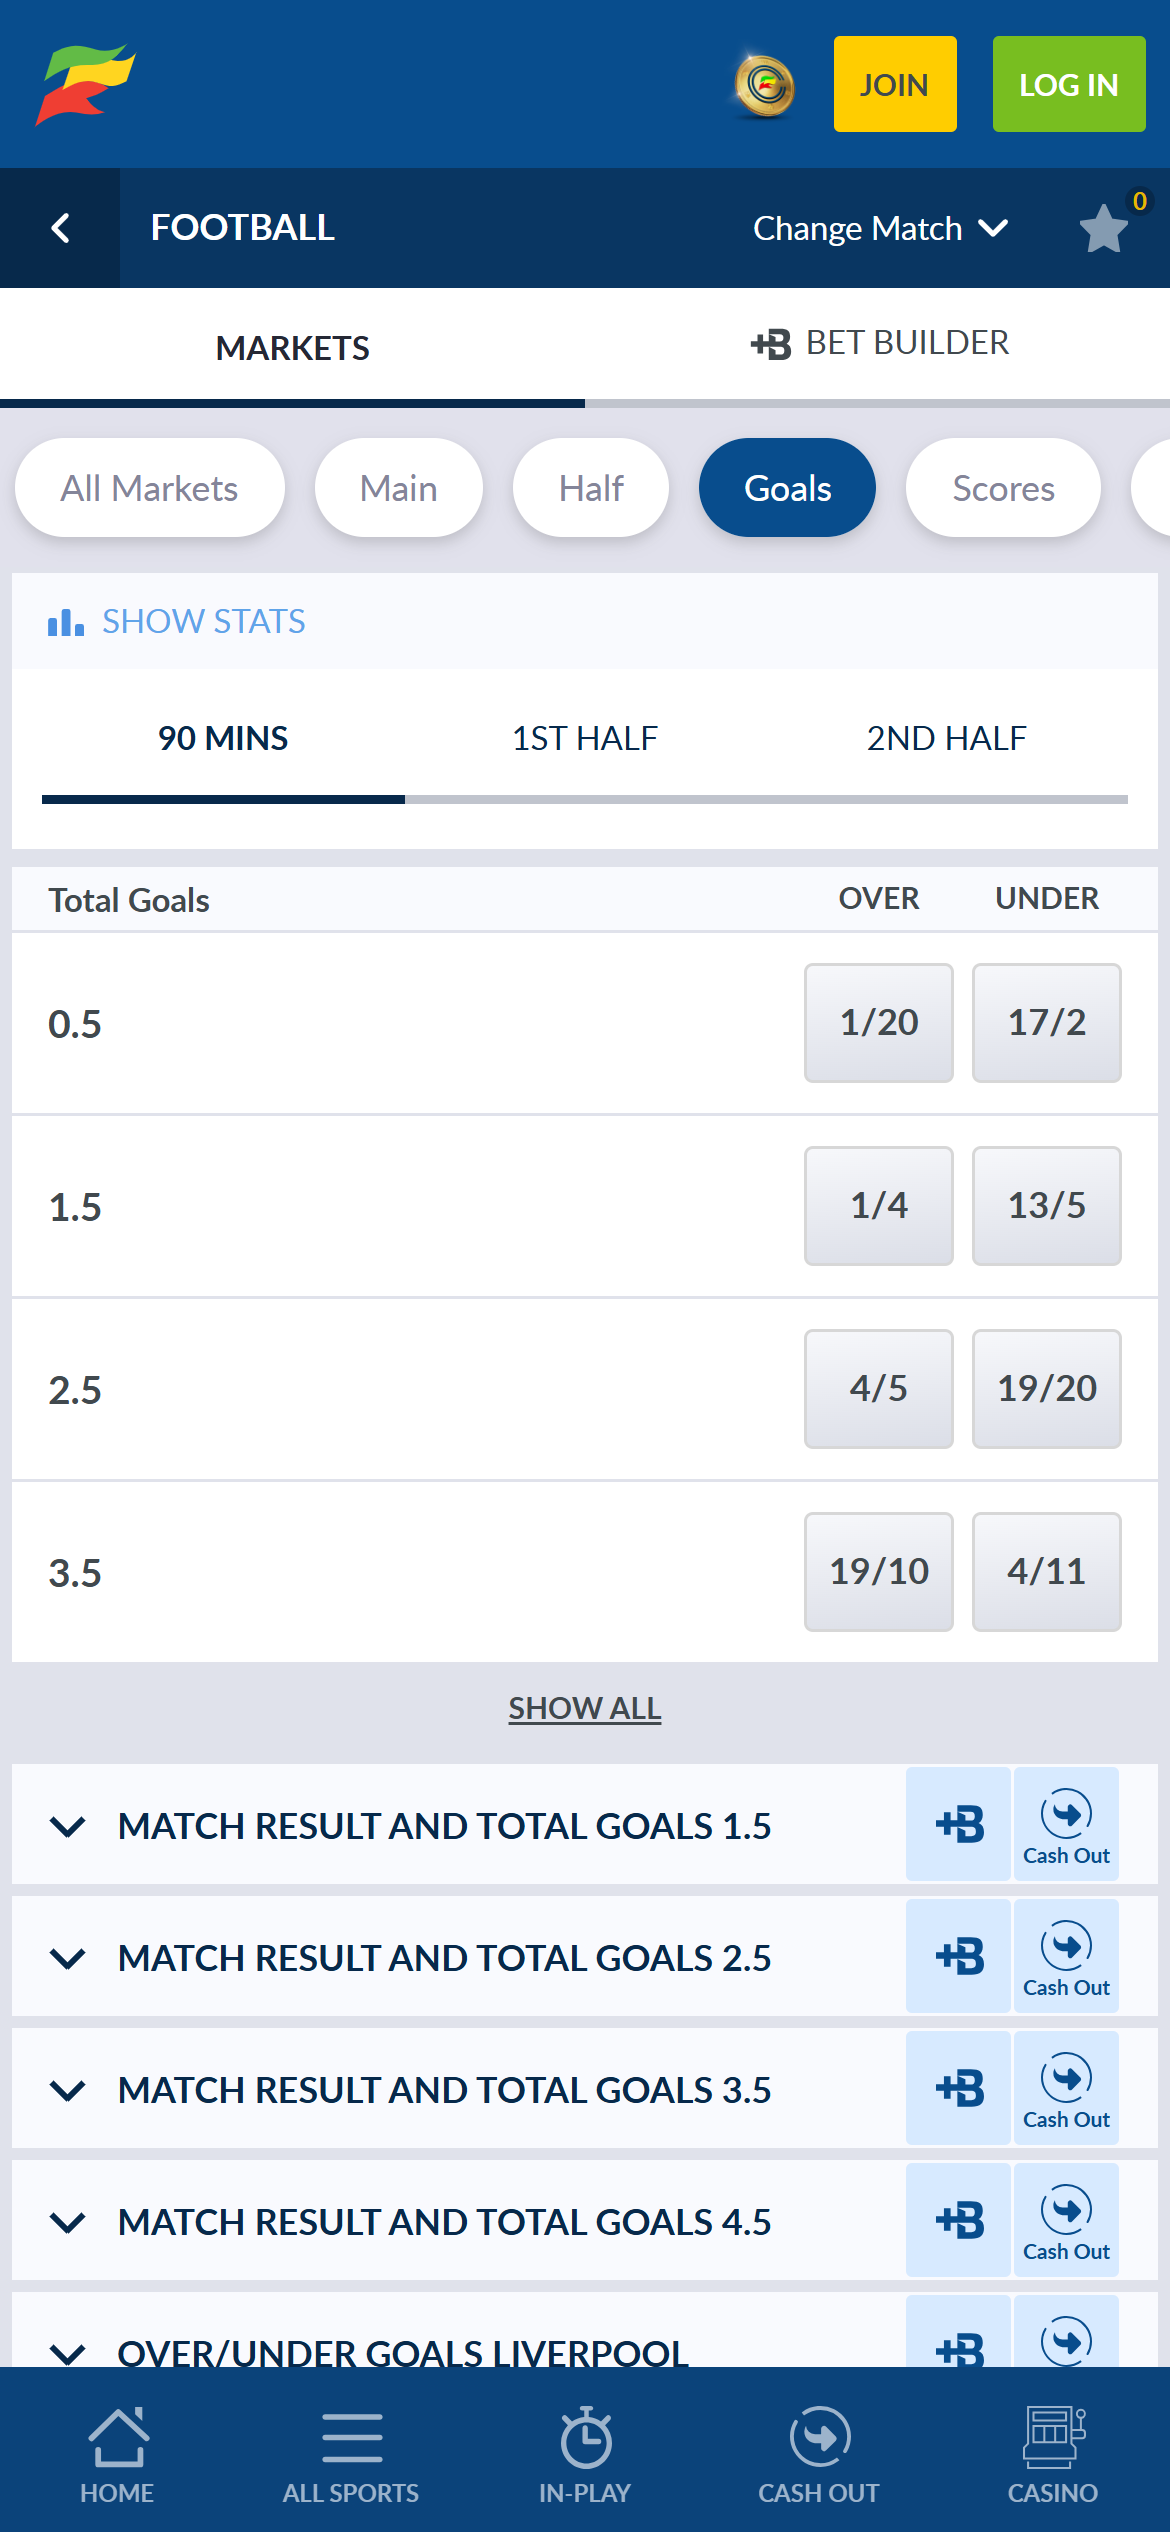This screenshot has width=1170, height=2532.
Task: Select the Home icon in the bottom navigation
Action: tap(117, 2438)
